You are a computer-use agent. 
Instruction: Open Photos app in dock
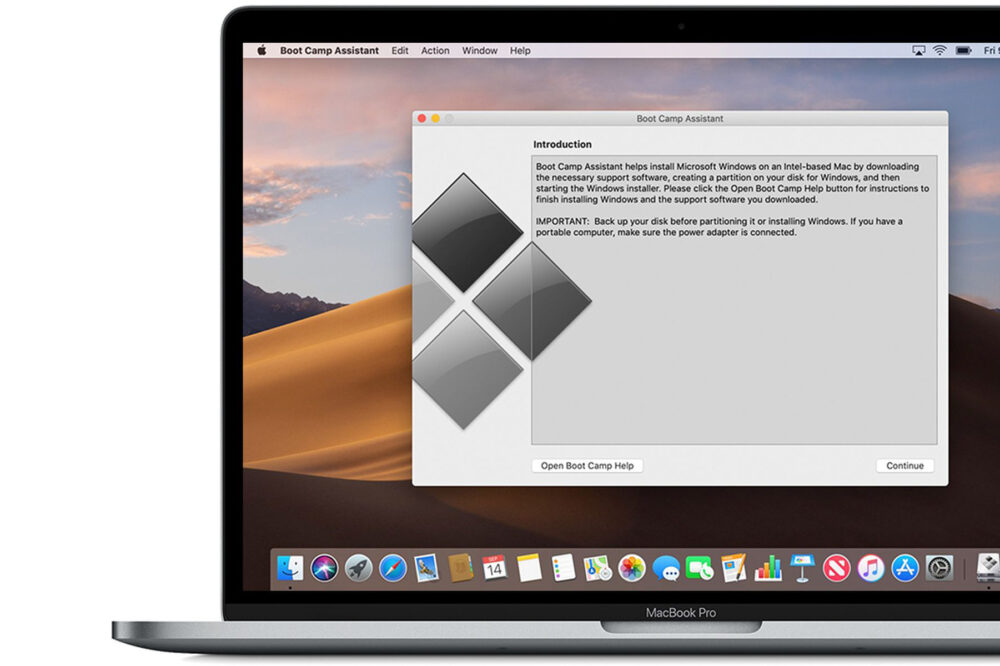pyautogui.click(x=631, y=568)
